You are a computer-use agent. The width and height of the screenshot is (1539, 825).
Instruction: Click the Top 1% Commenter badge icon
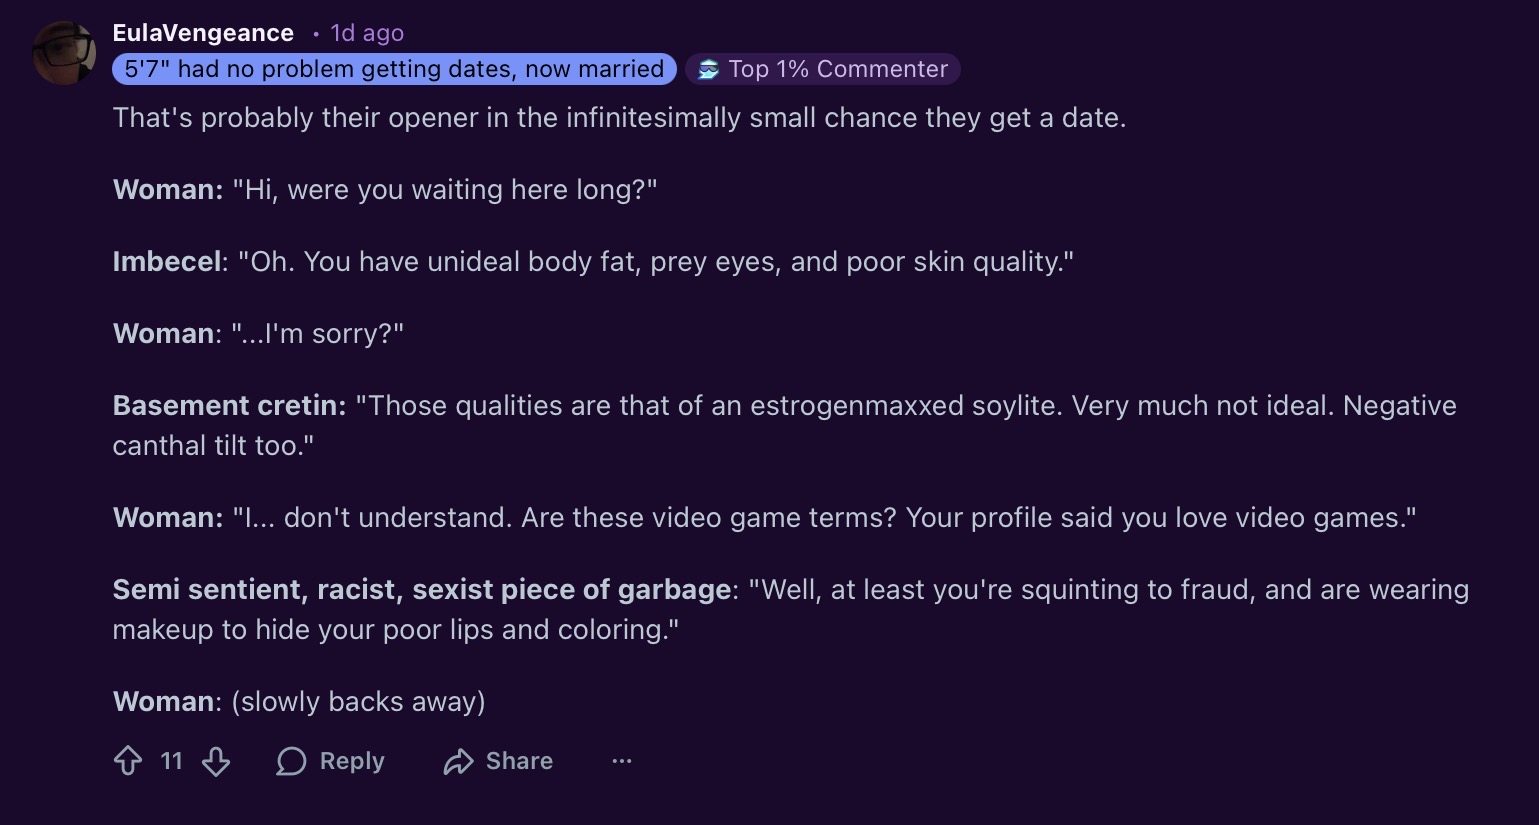click(x=708, y=69)
